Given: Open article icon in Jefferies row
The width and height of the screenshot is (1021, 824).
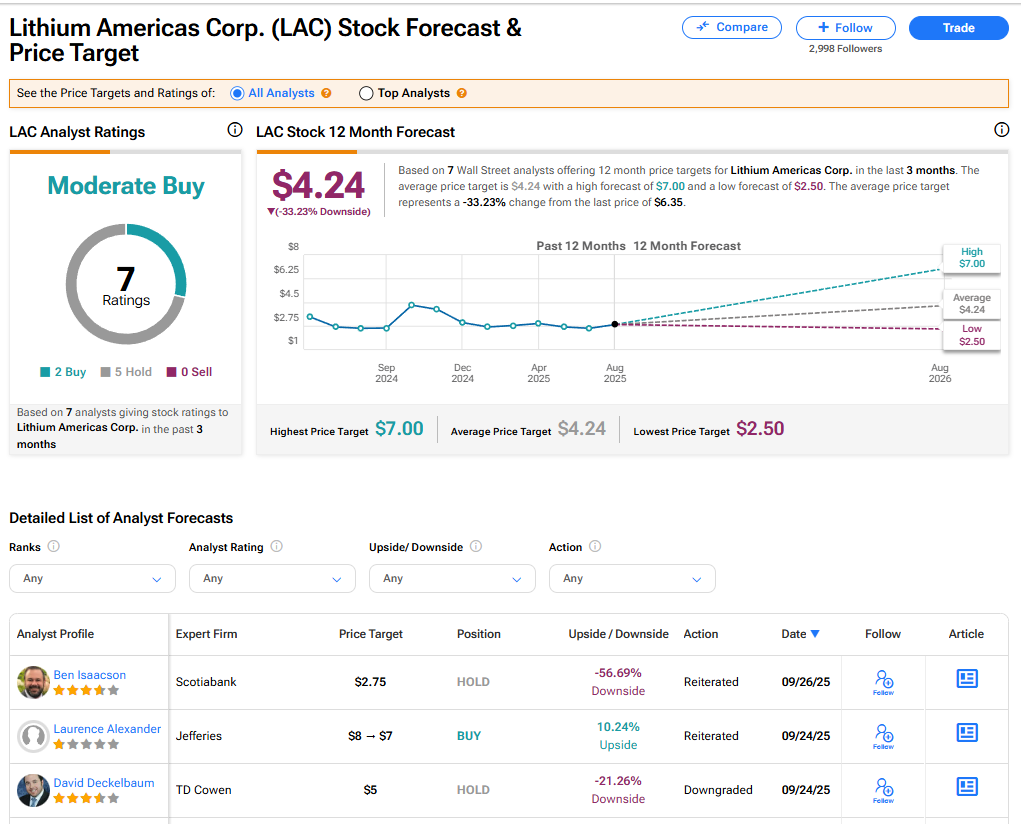Looking at the screenshot, I should click(x=967, y=733).
